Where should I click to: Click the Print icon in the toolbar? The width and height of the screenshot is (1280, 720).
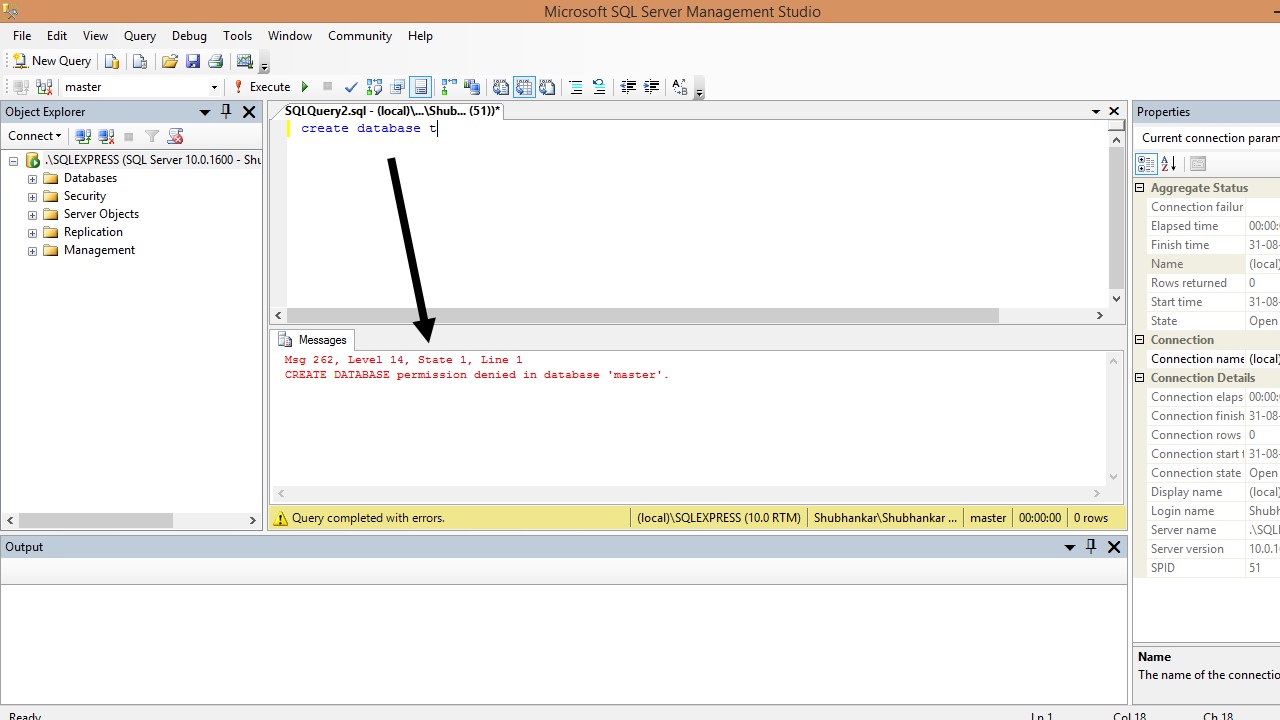point(215,61)
